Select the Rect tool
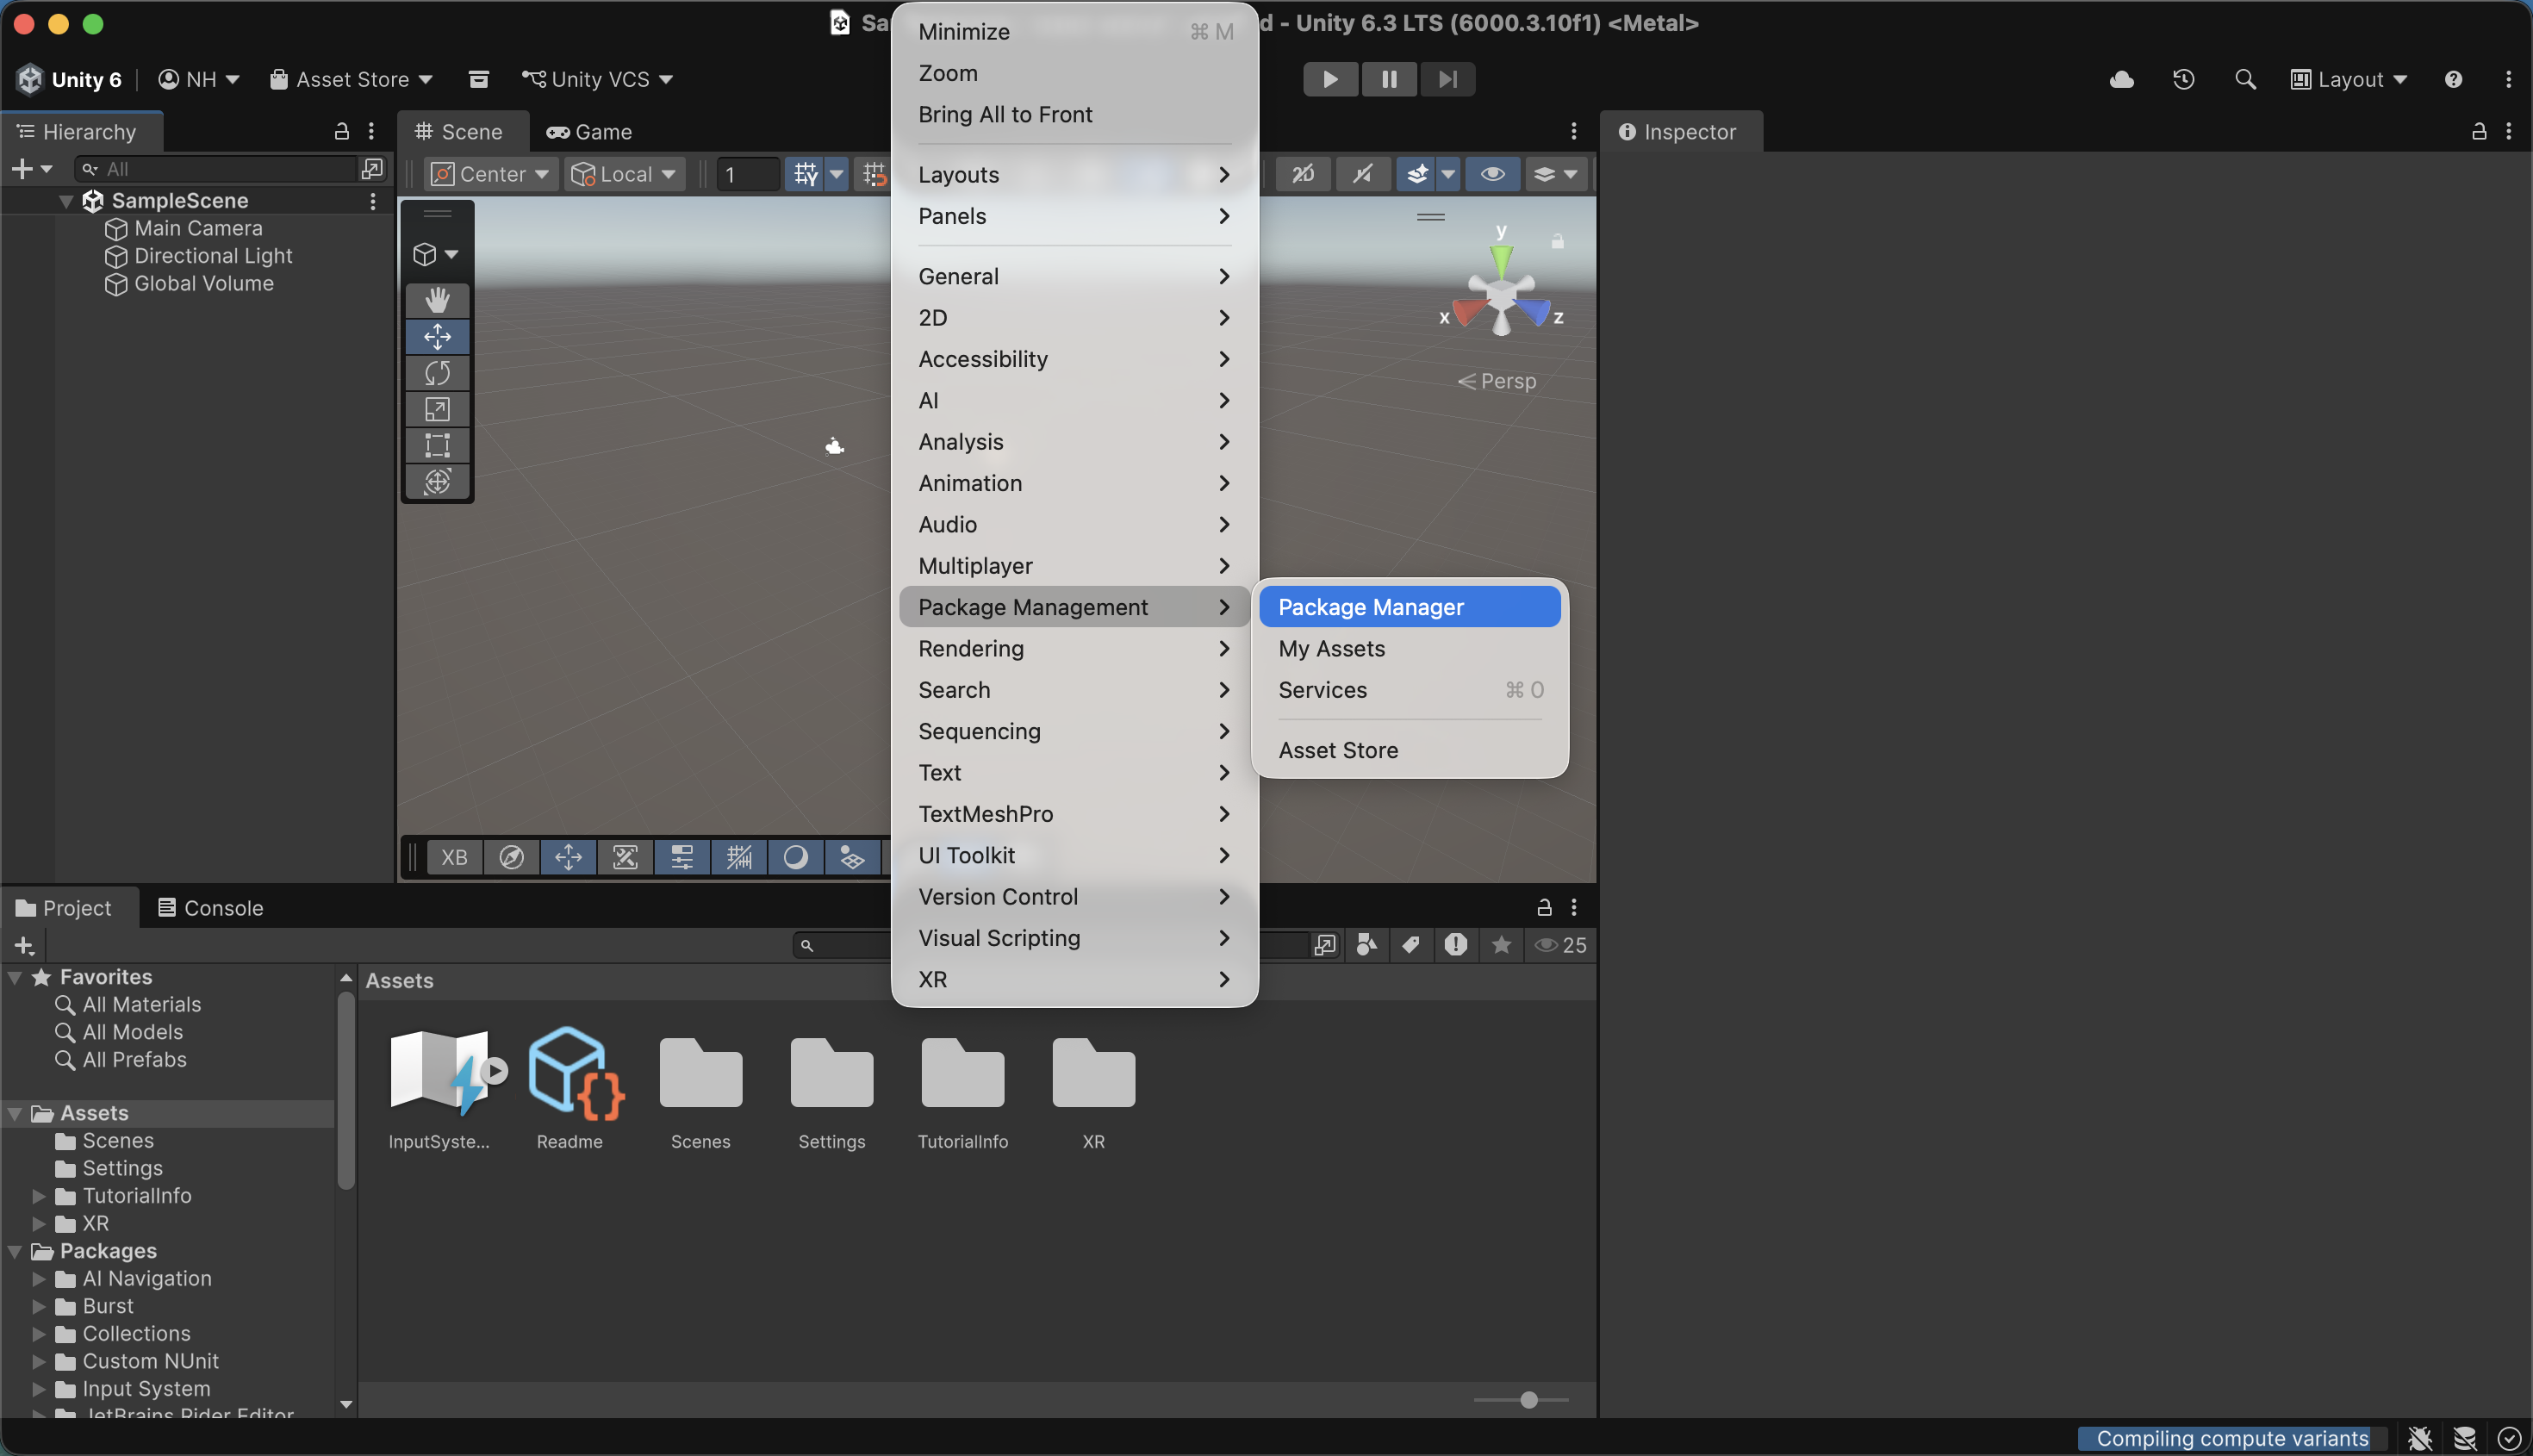The image size is (2533, 1456). (x=437, y=445)
